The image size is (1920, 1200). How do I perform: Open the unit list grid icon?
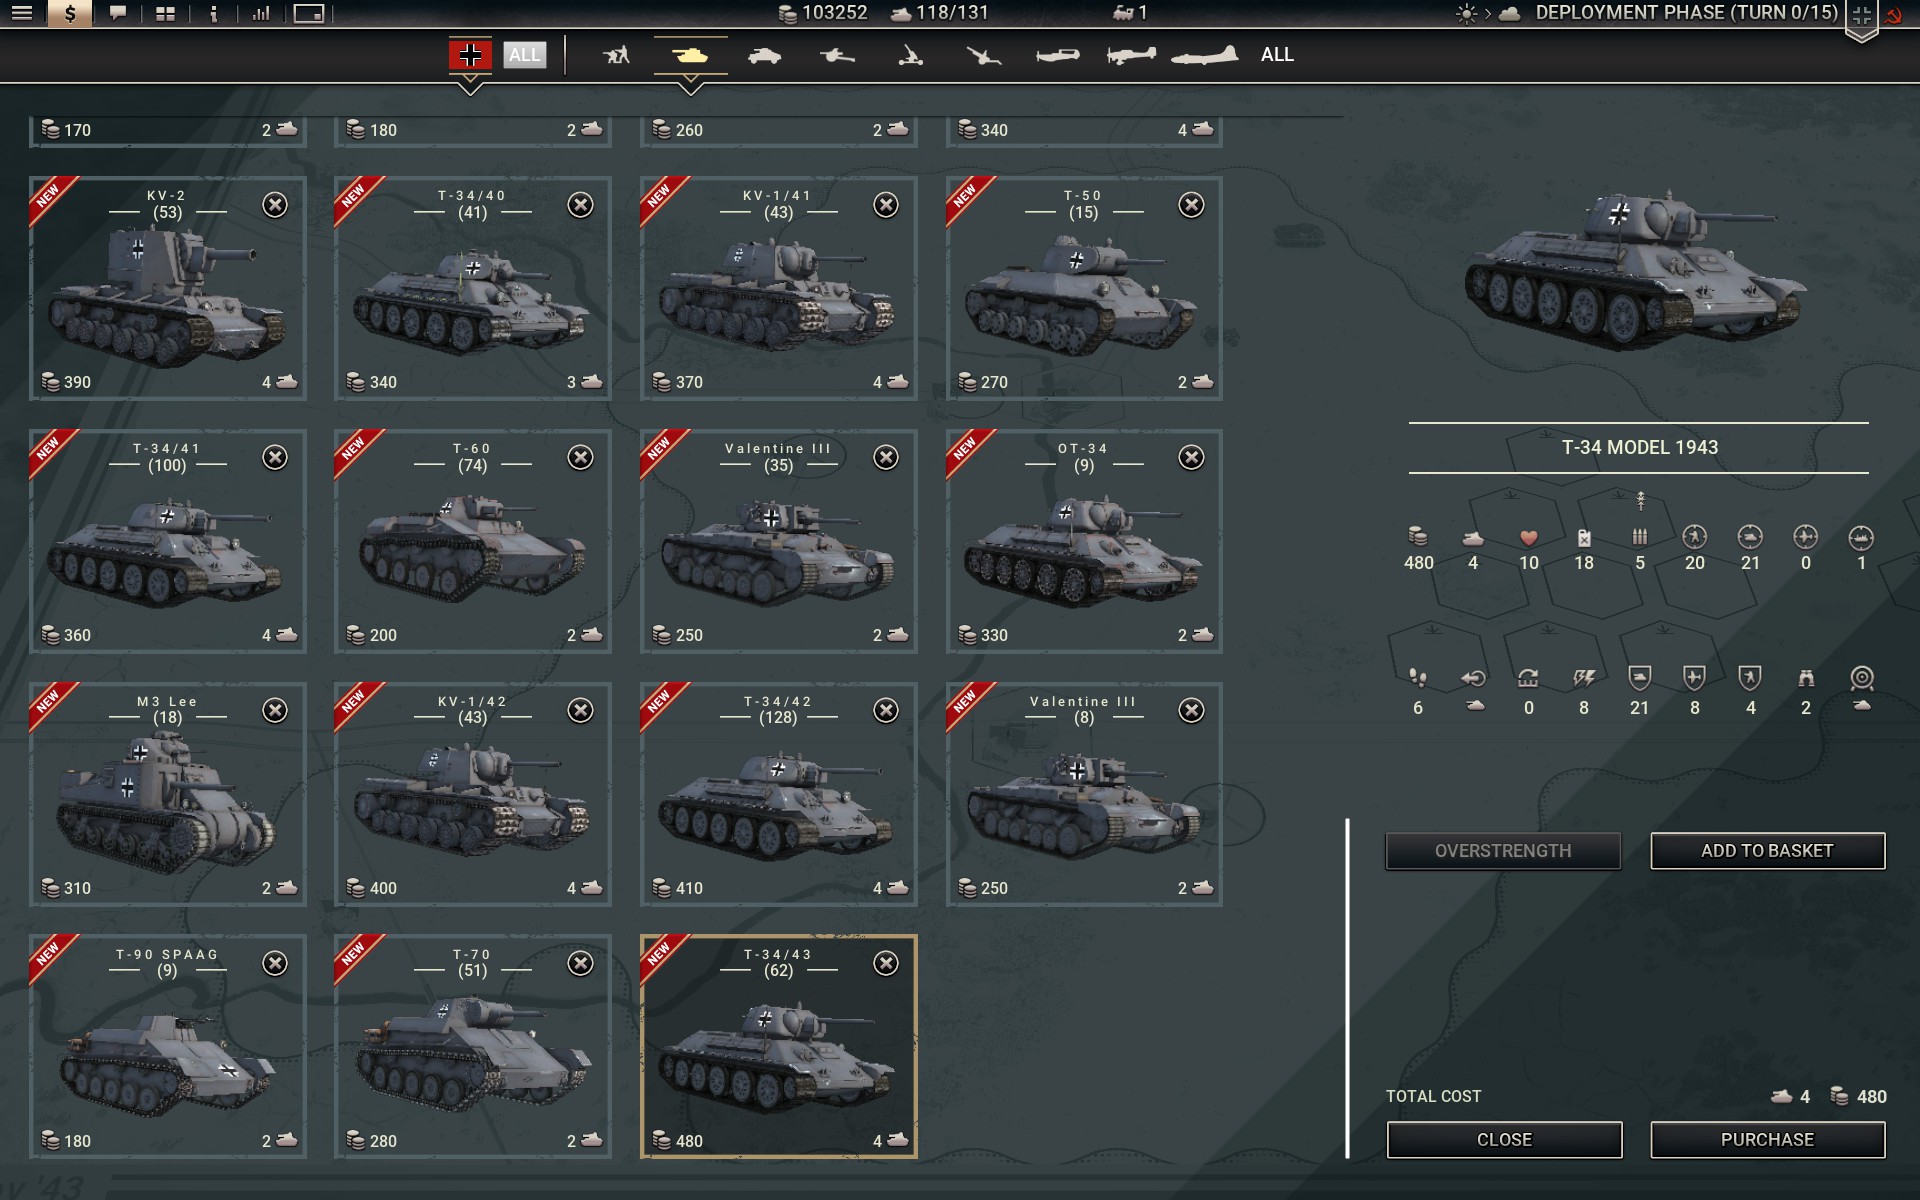pos(165,14)
